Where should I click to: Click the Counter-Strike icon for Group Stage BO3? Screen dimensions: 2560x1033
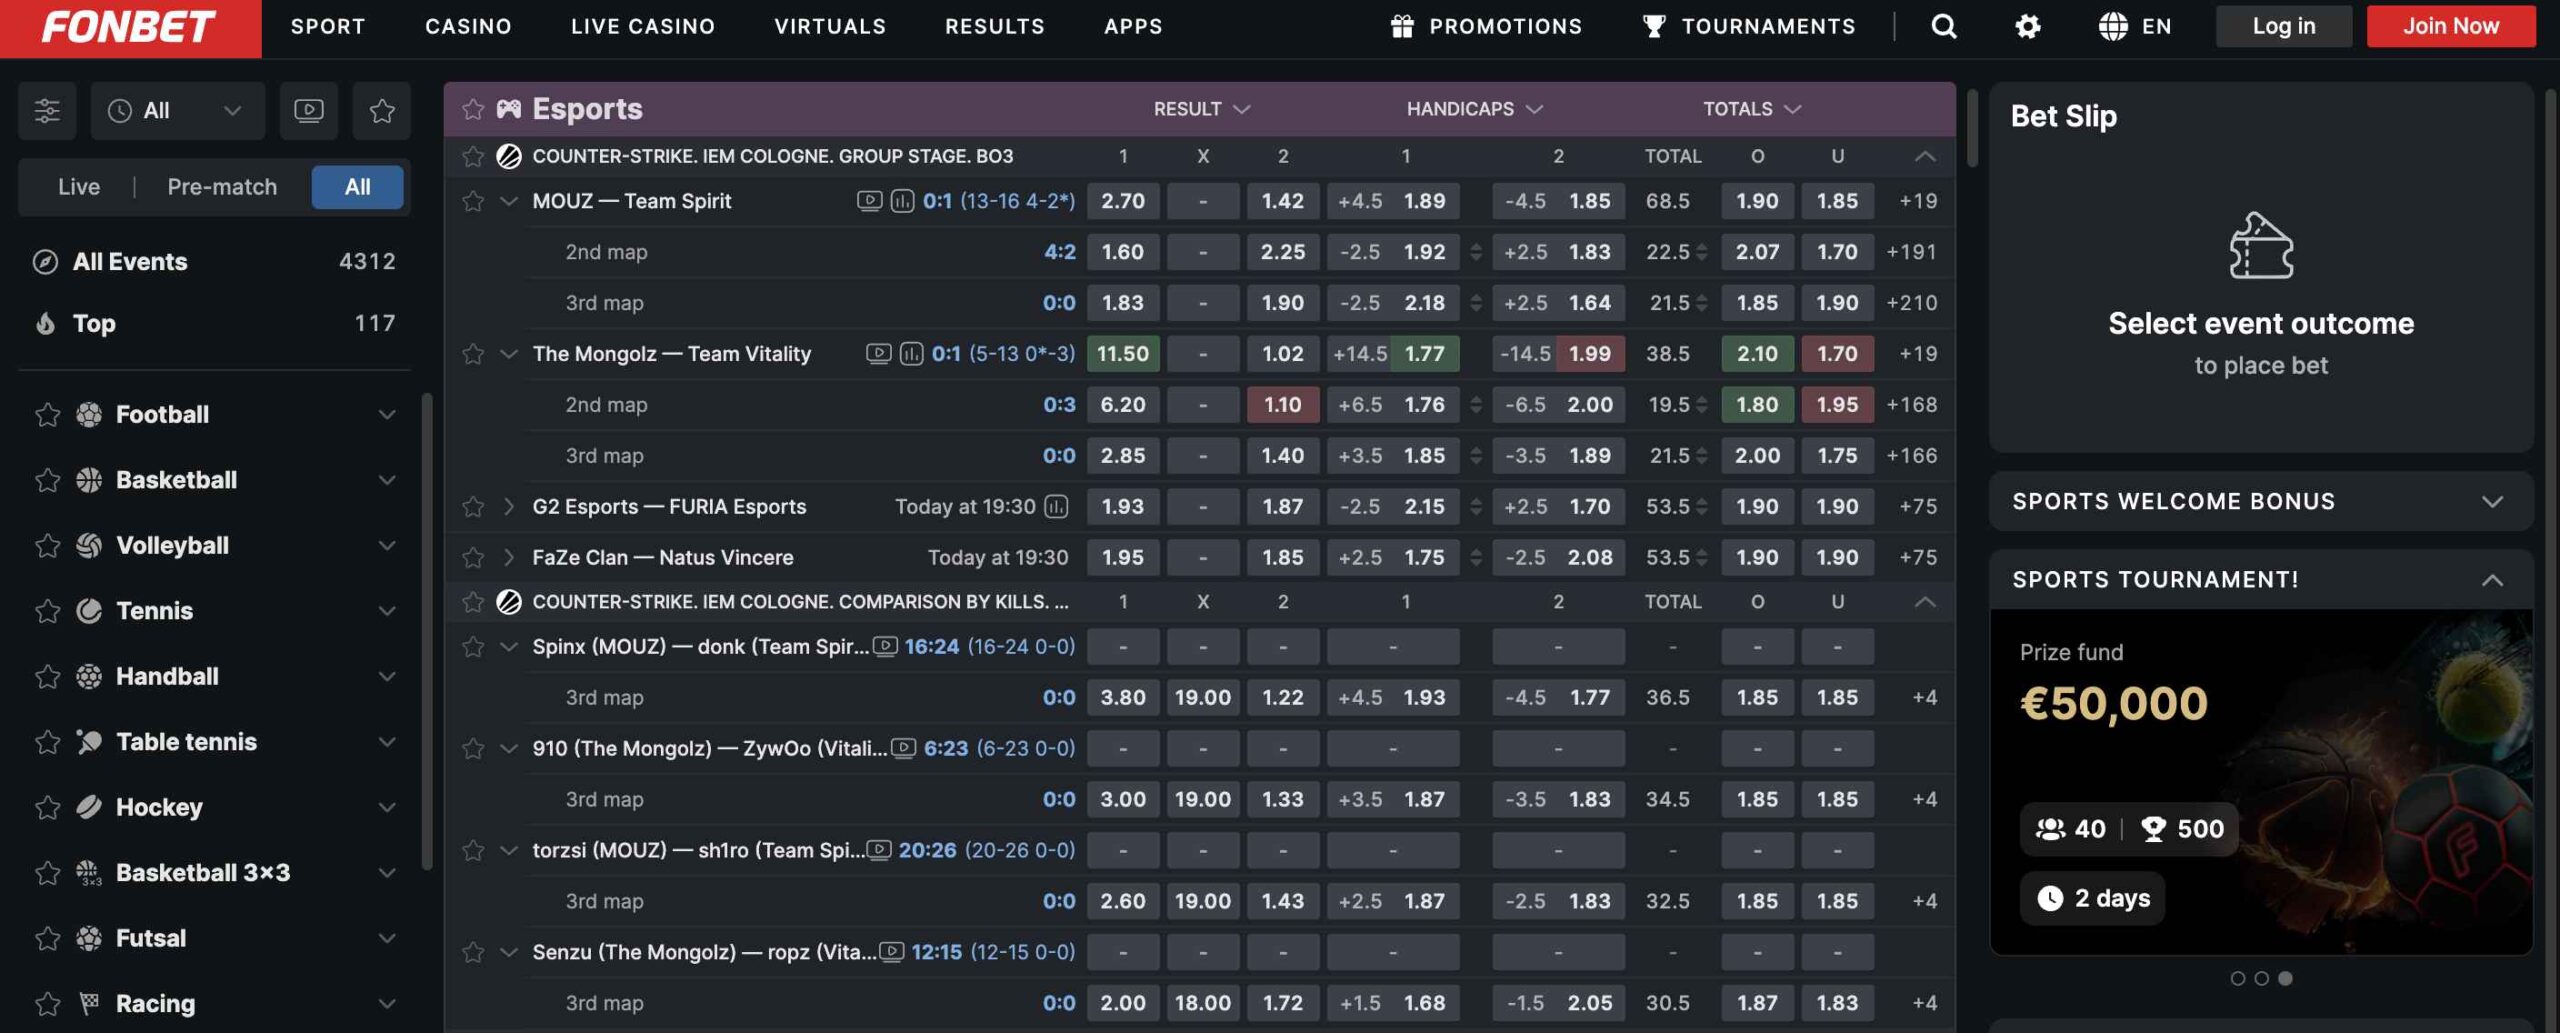509,156
